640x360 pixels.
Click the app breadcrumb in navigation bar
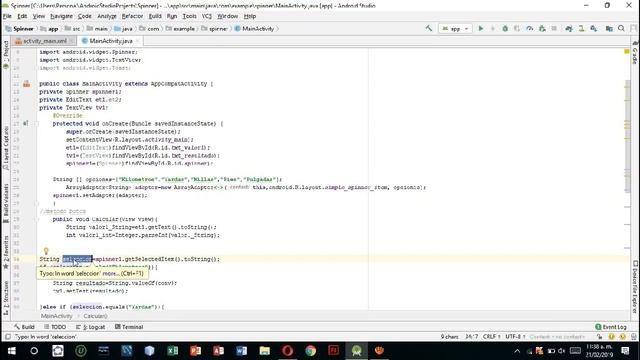point(50,29)
